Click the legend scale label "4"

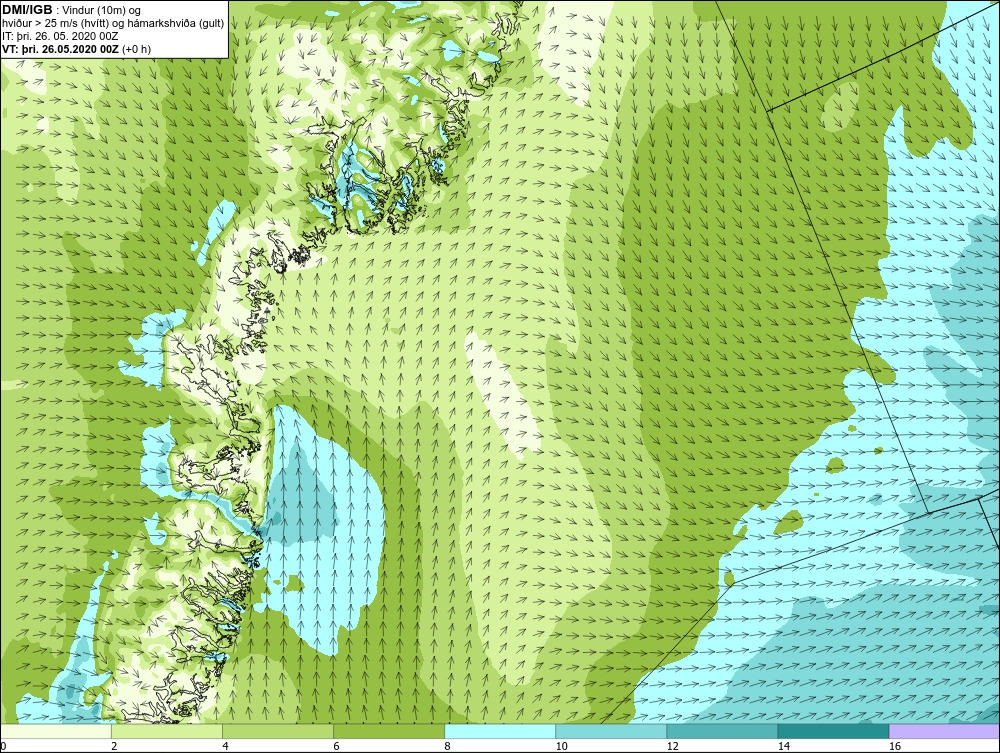(225, 746)
